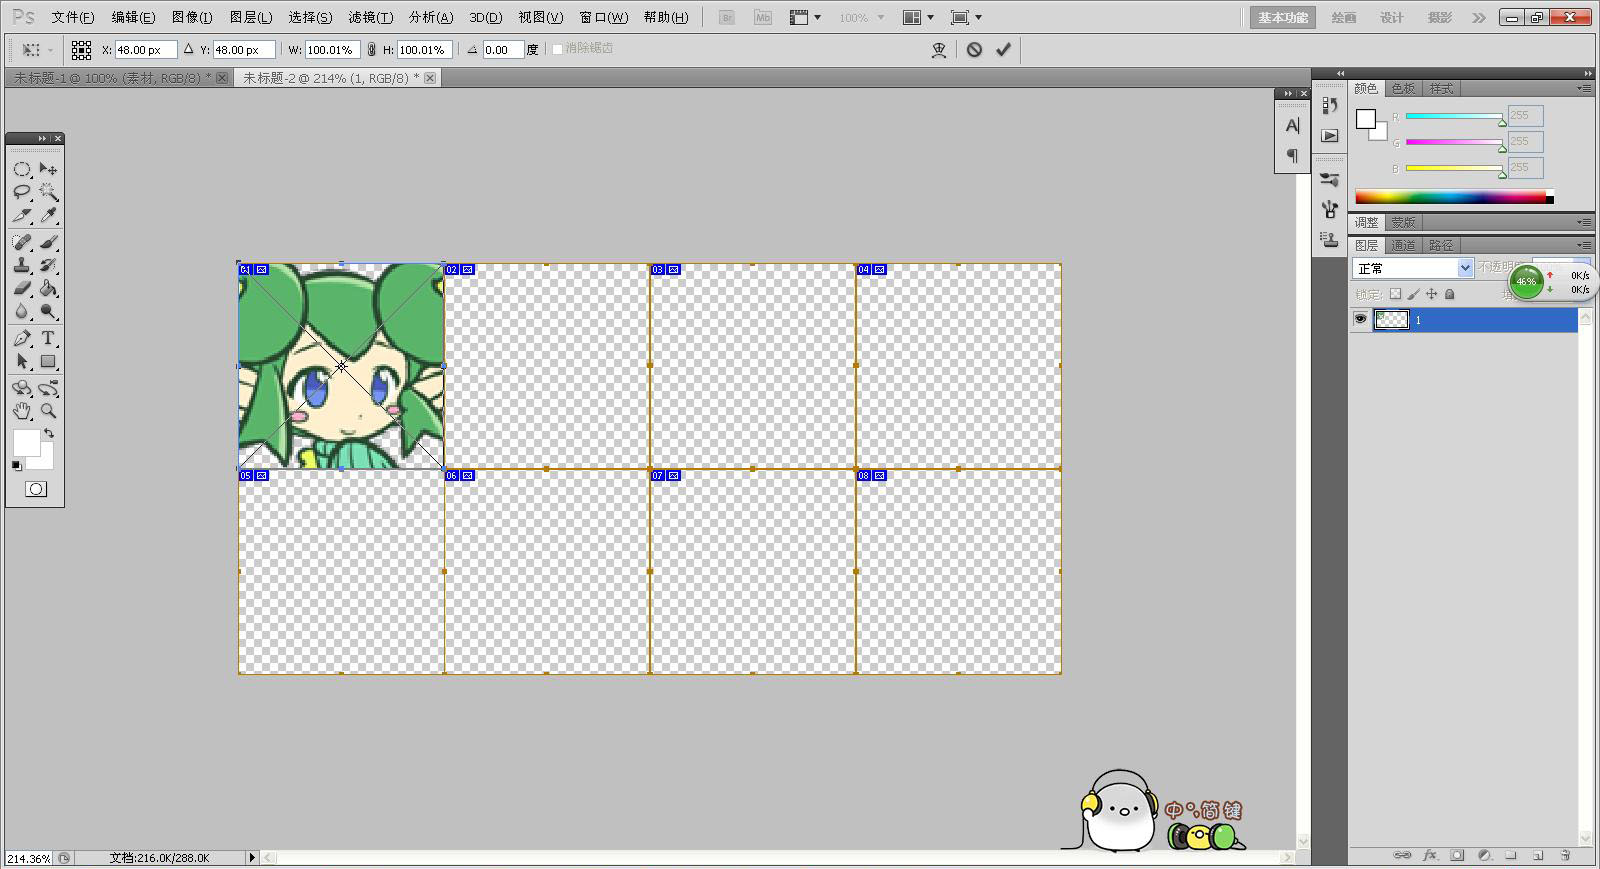The height and width of the screenshot is (869, 1600).
Task: Select the Lasso tool
Action: (22, 192)
